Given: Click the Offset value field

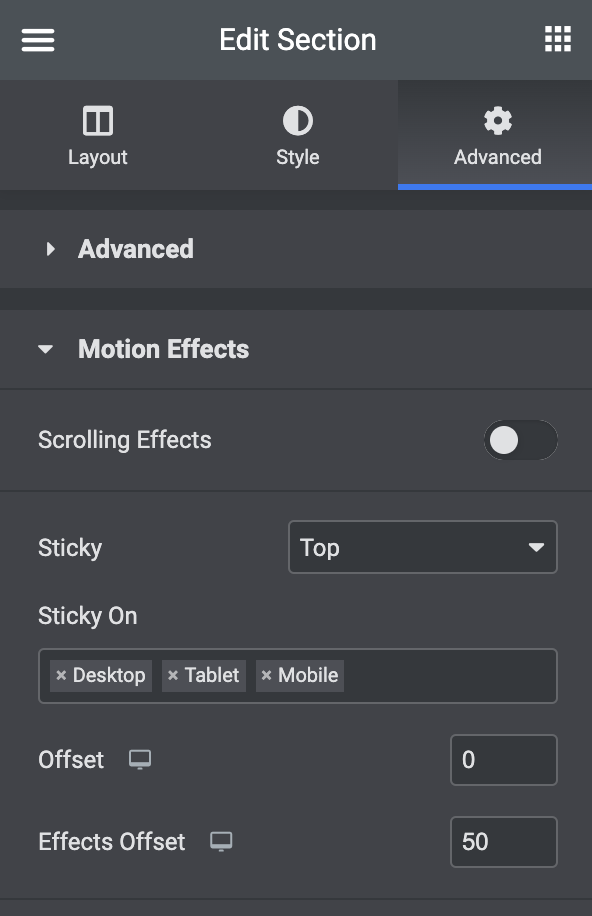Looking at the screenshot, I should (x=504, y=760).
